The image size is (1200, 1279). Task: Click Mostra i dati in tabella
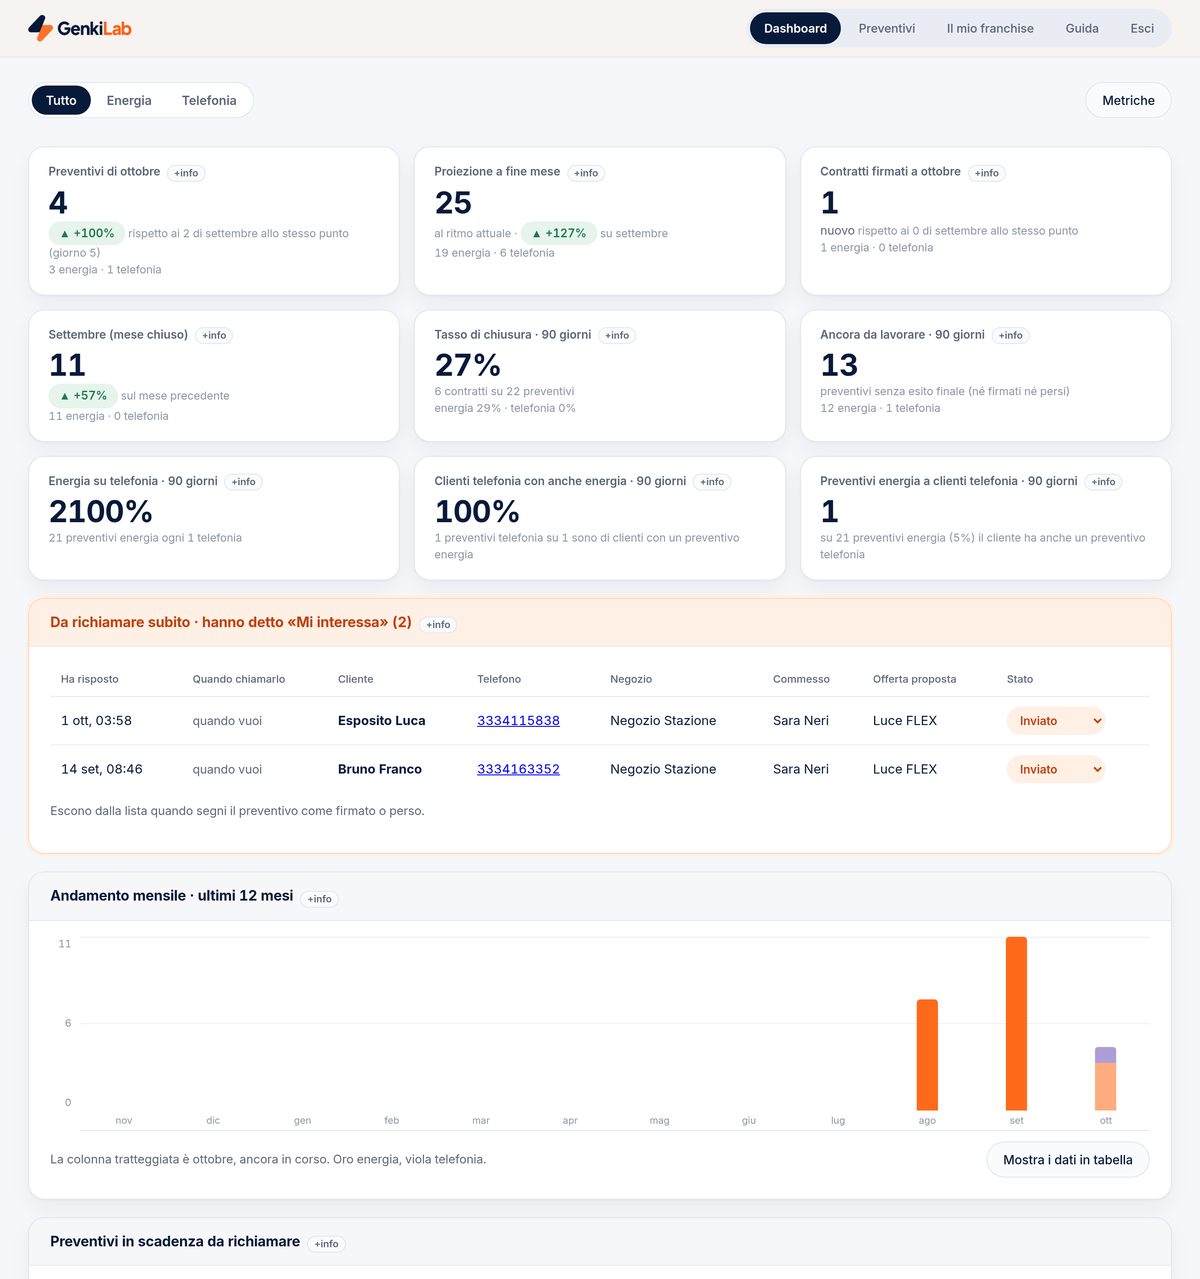(x=1068, y=1160)
